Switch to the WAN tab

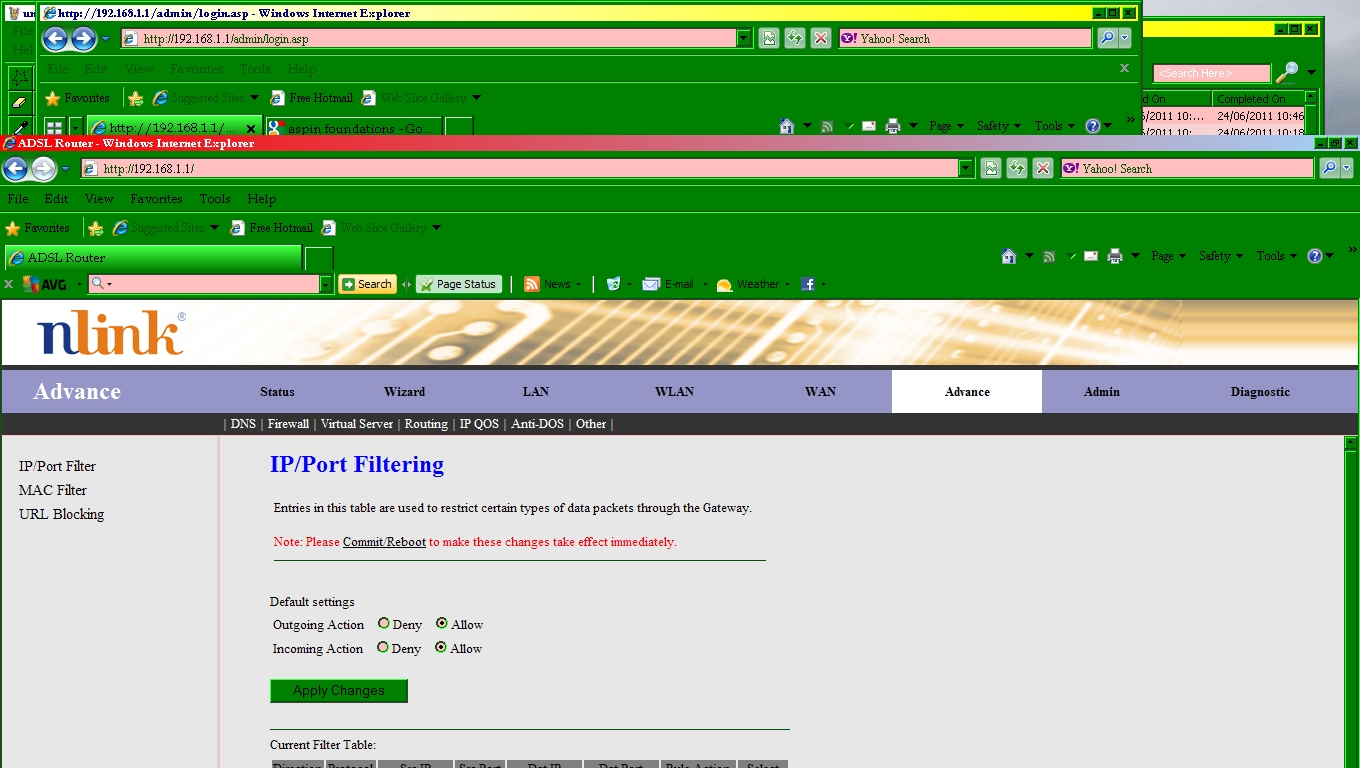tap(820, 391)
